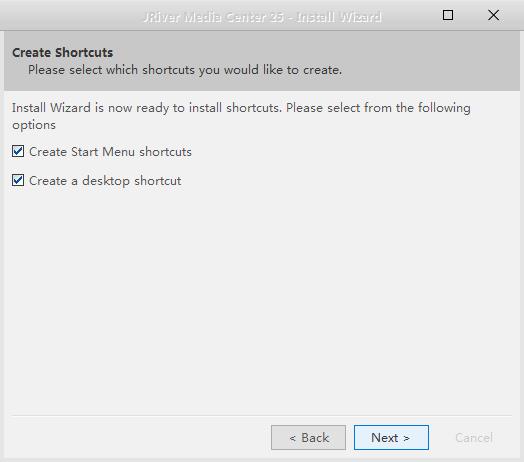Click the right arrow symbol in the Next button
Screen dimensions: 524x462
coord(406,438)
